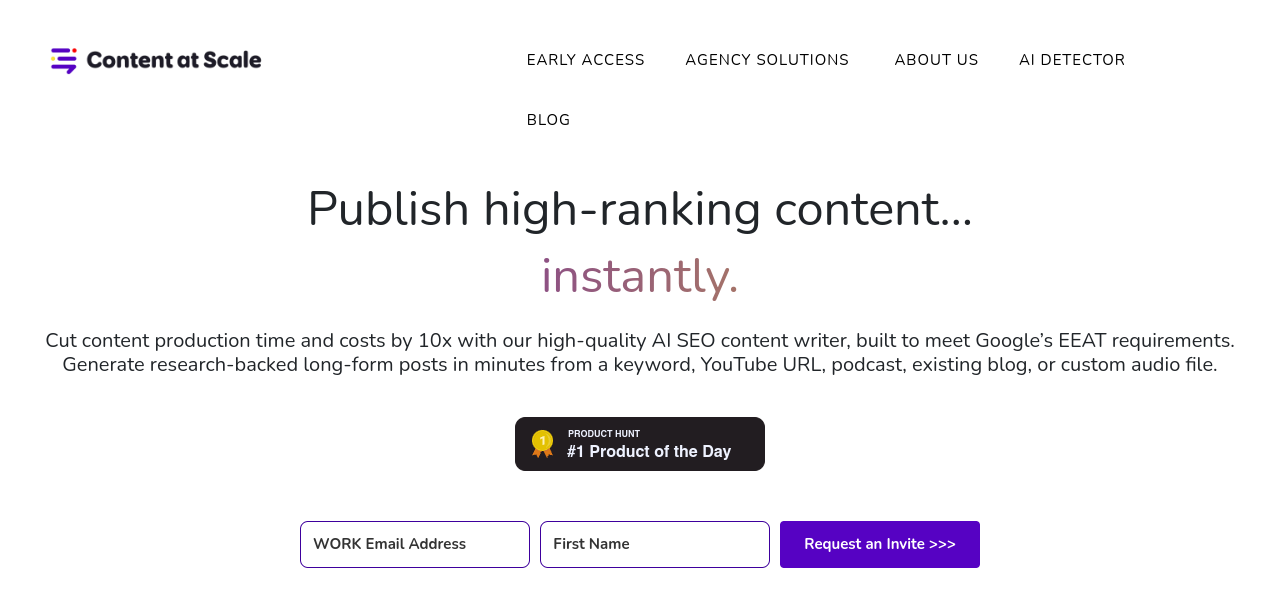Focus the WORK Email Address field
The width and height of the screenshot is (1280, 600).
tap(415, 544)
